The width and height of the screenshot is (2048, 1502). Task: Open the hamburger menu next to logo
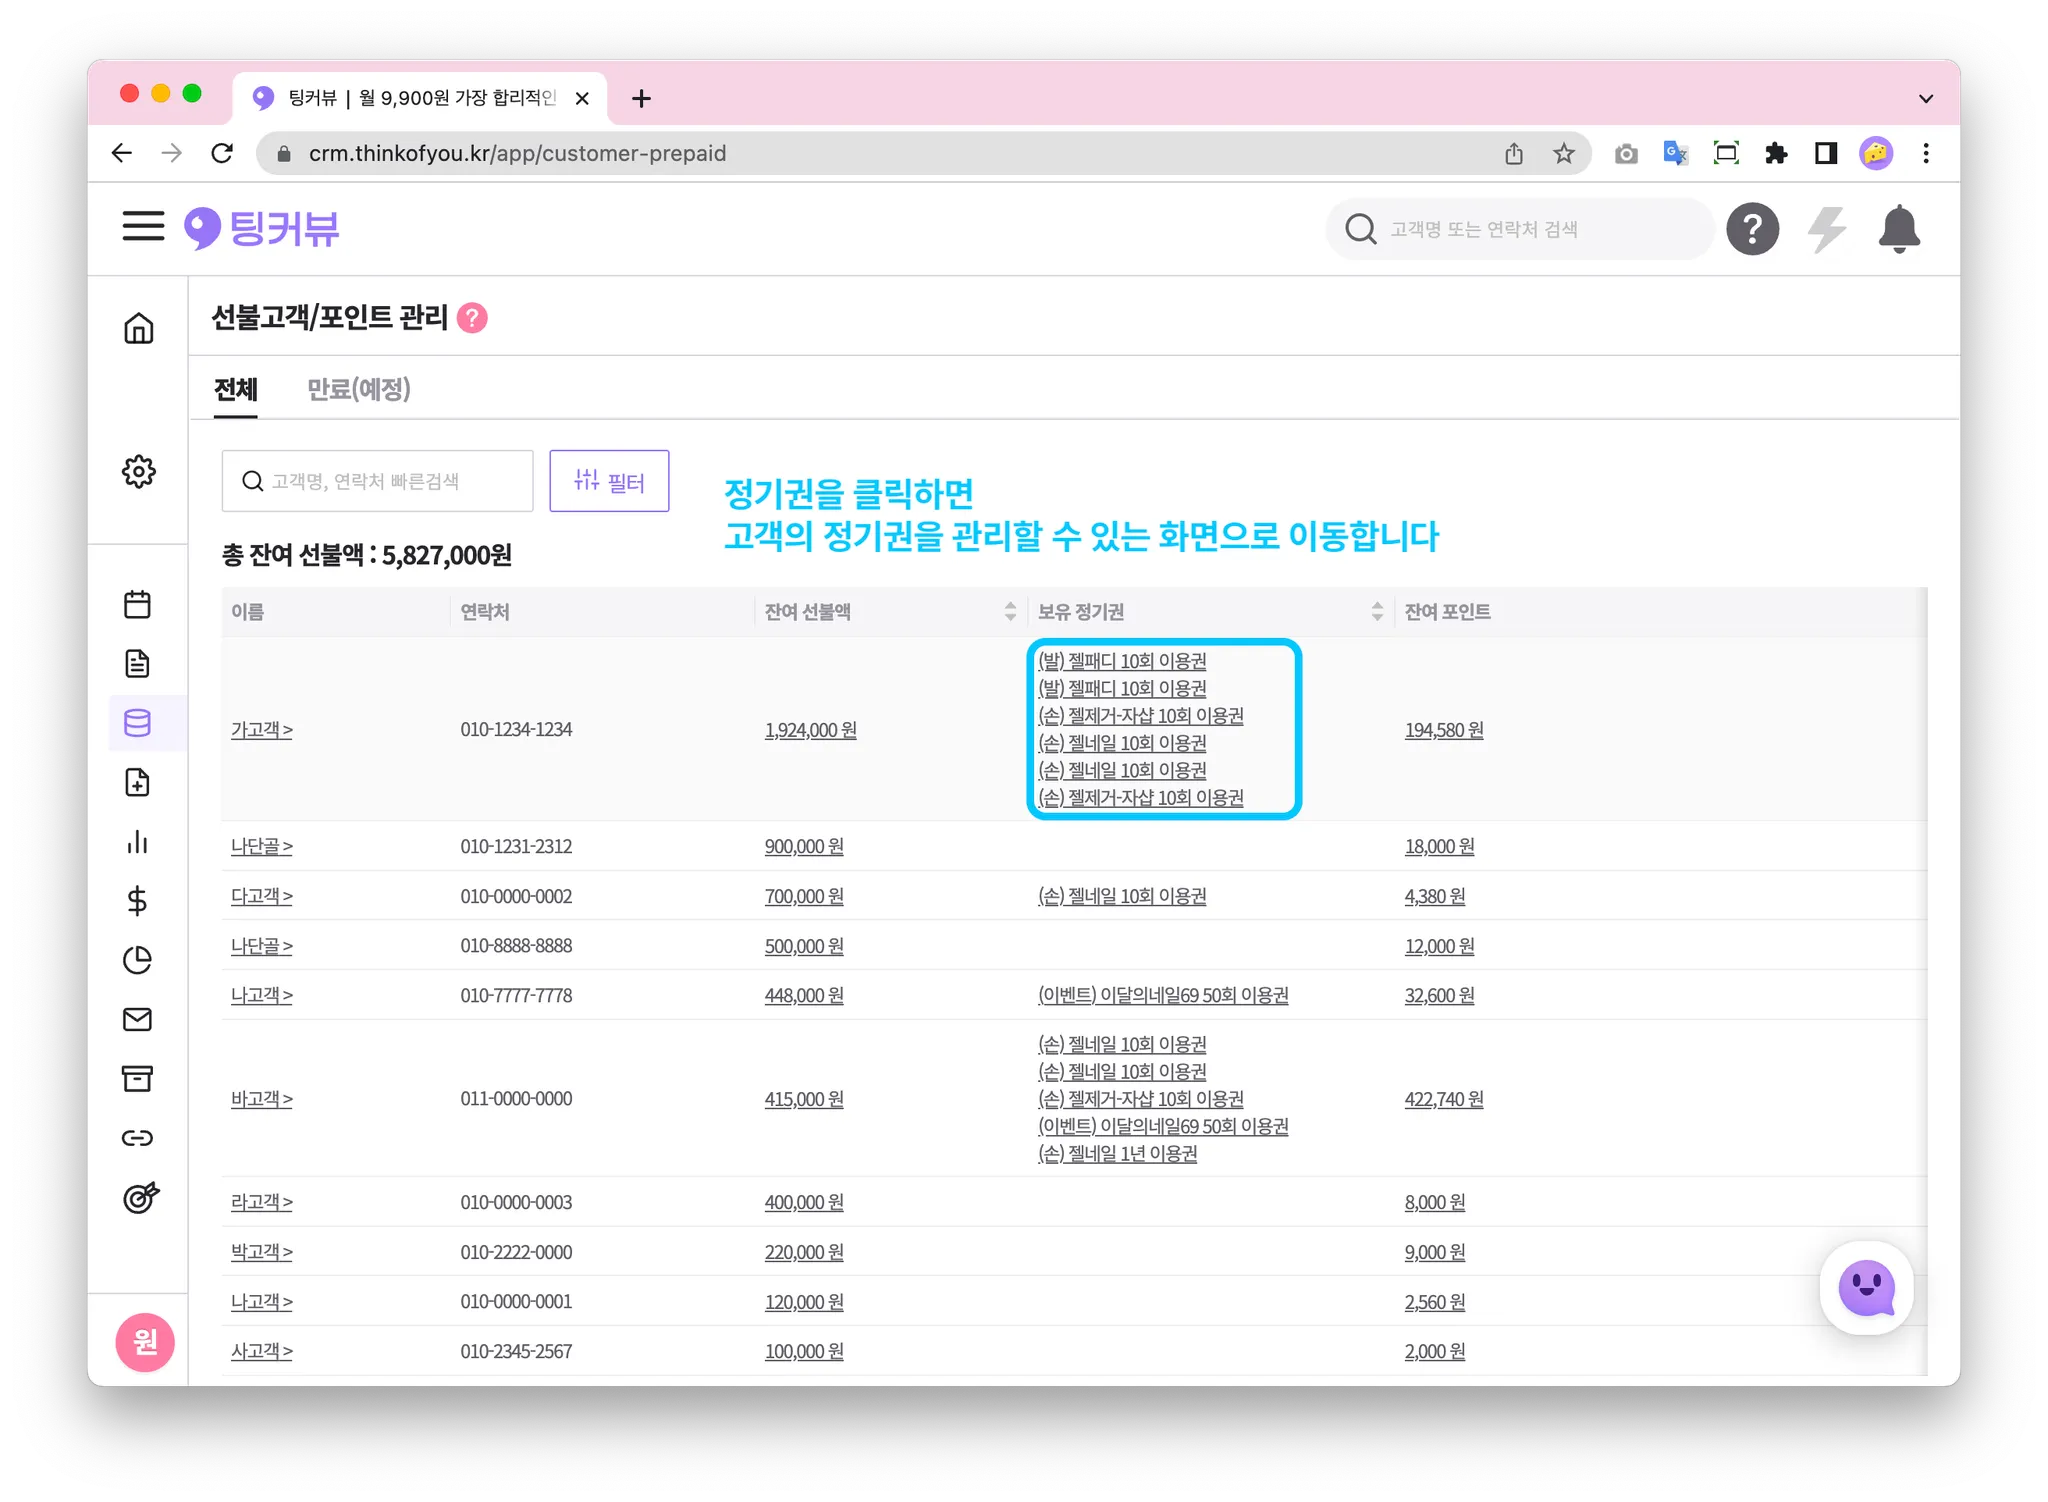[143, 227]
